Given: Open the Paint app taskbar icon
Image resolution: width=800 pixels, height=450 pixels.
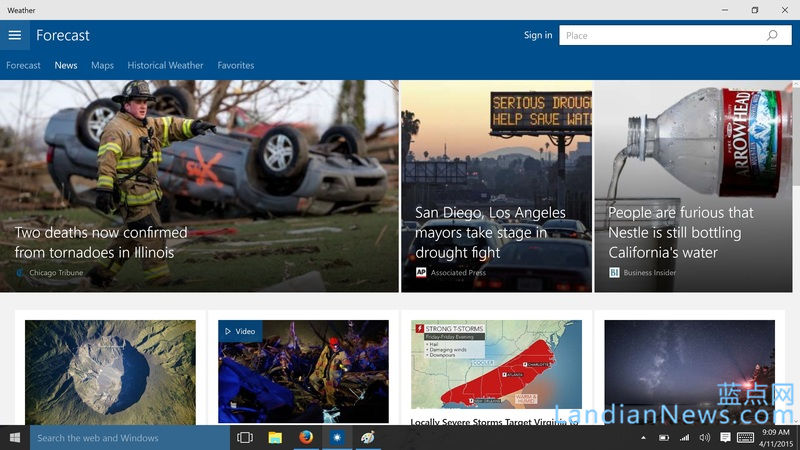Looking at the screenshot, I should 367,438.
